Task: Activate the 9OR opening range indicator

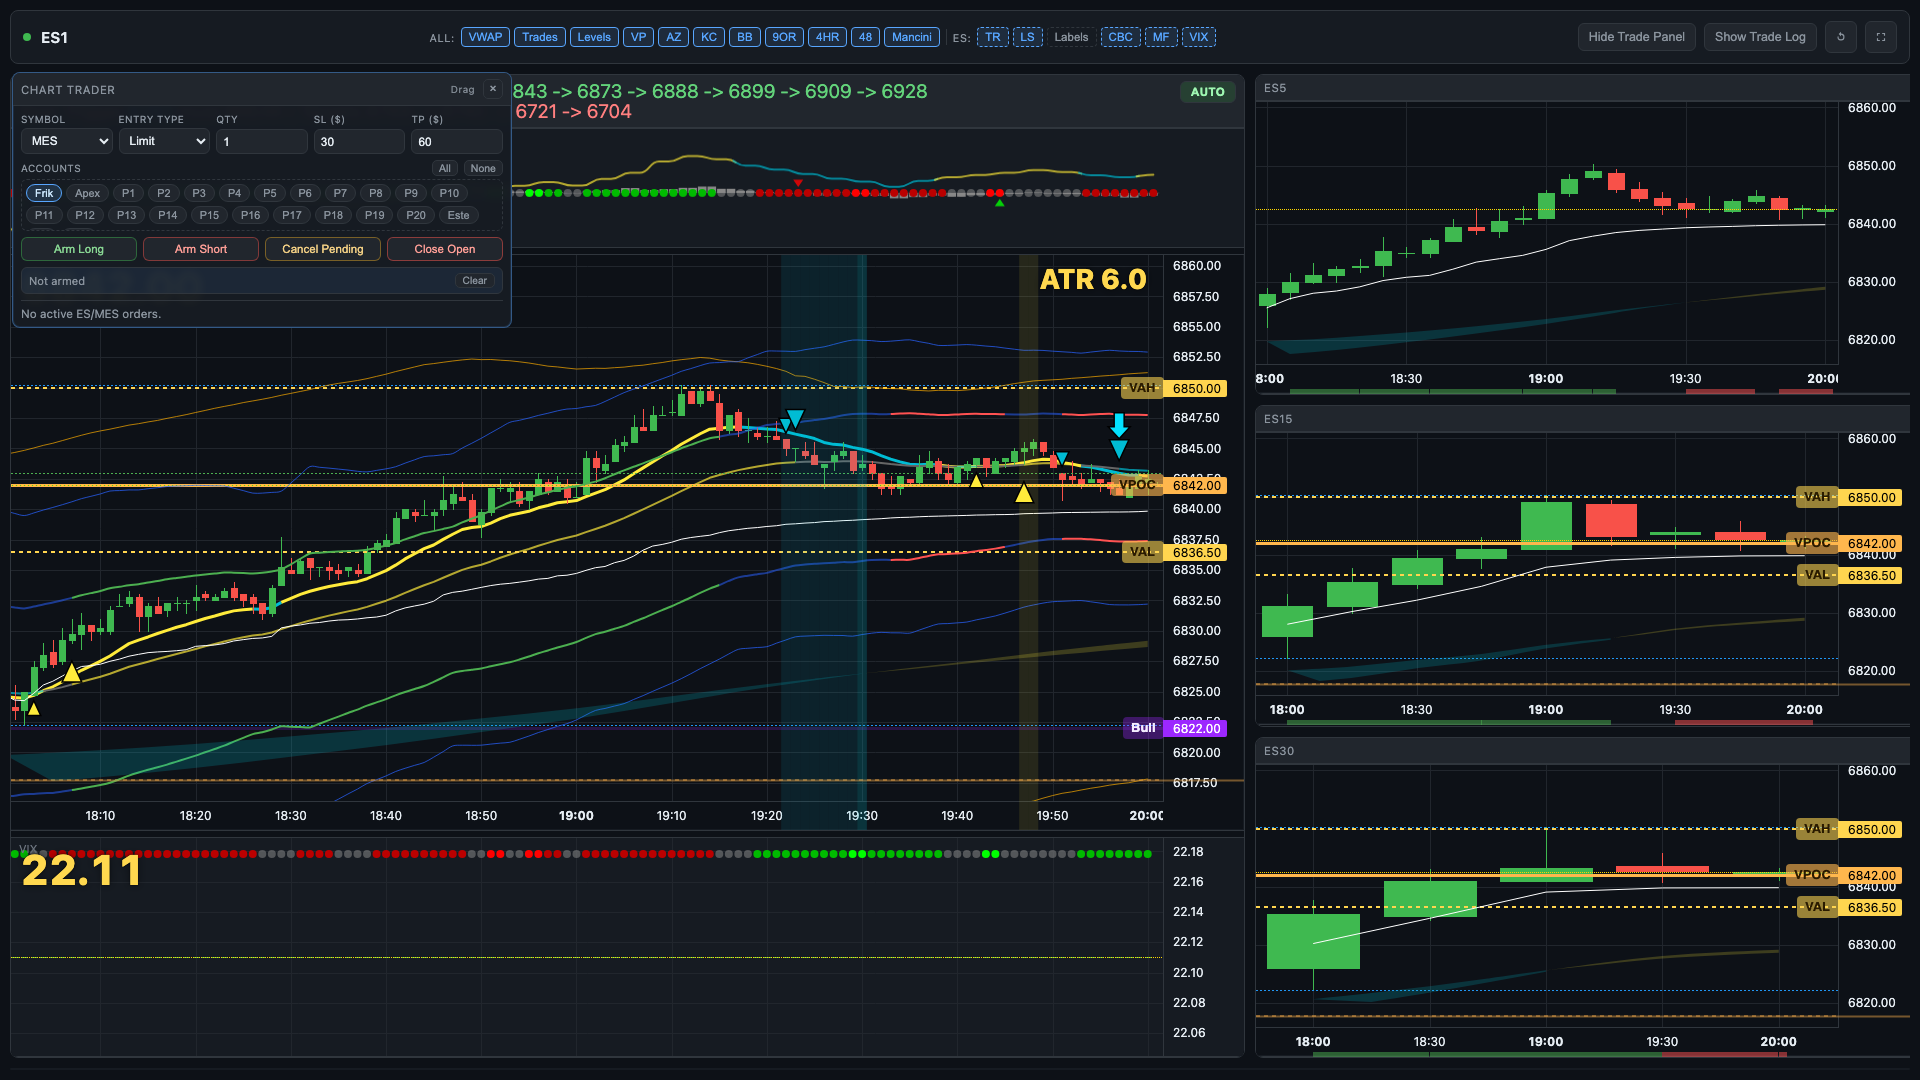Action: 784,36
